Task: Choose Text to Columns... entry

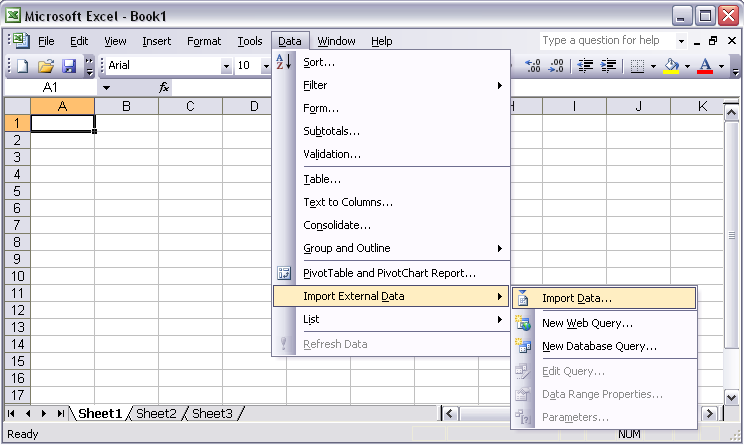Action: [x=391, y=202]
